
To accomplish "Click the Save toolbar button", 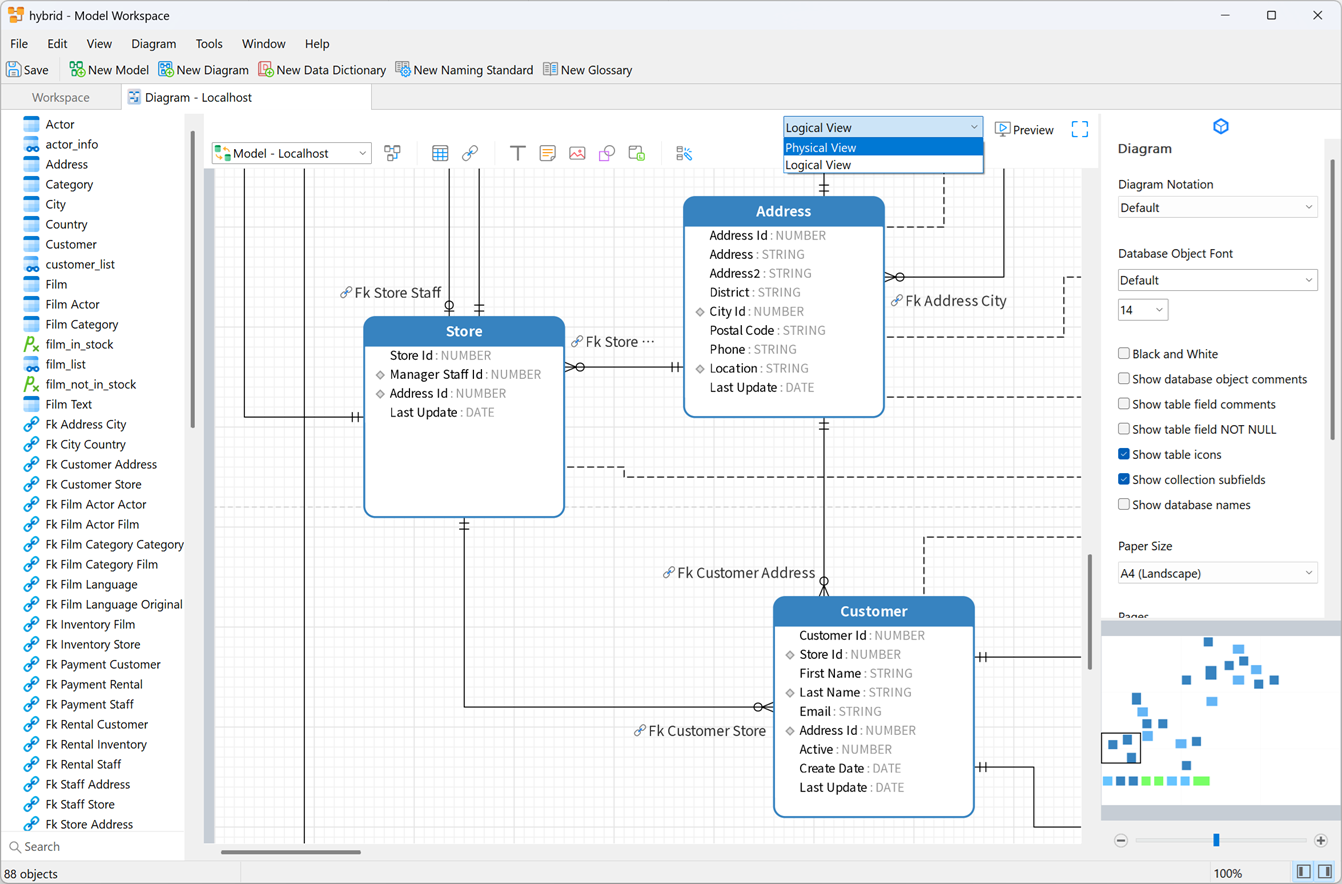I will [x=27, y=70].
